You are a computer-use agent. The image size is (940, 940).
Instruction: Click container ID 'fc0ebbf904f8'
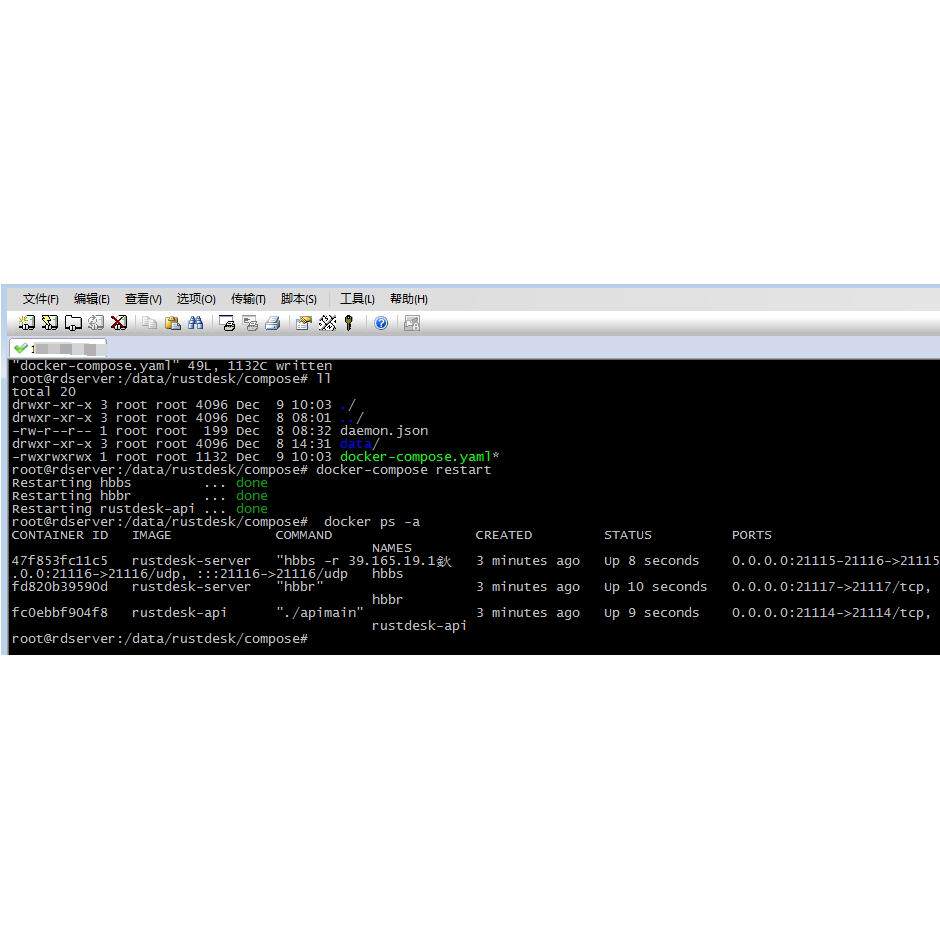[59, 613]
